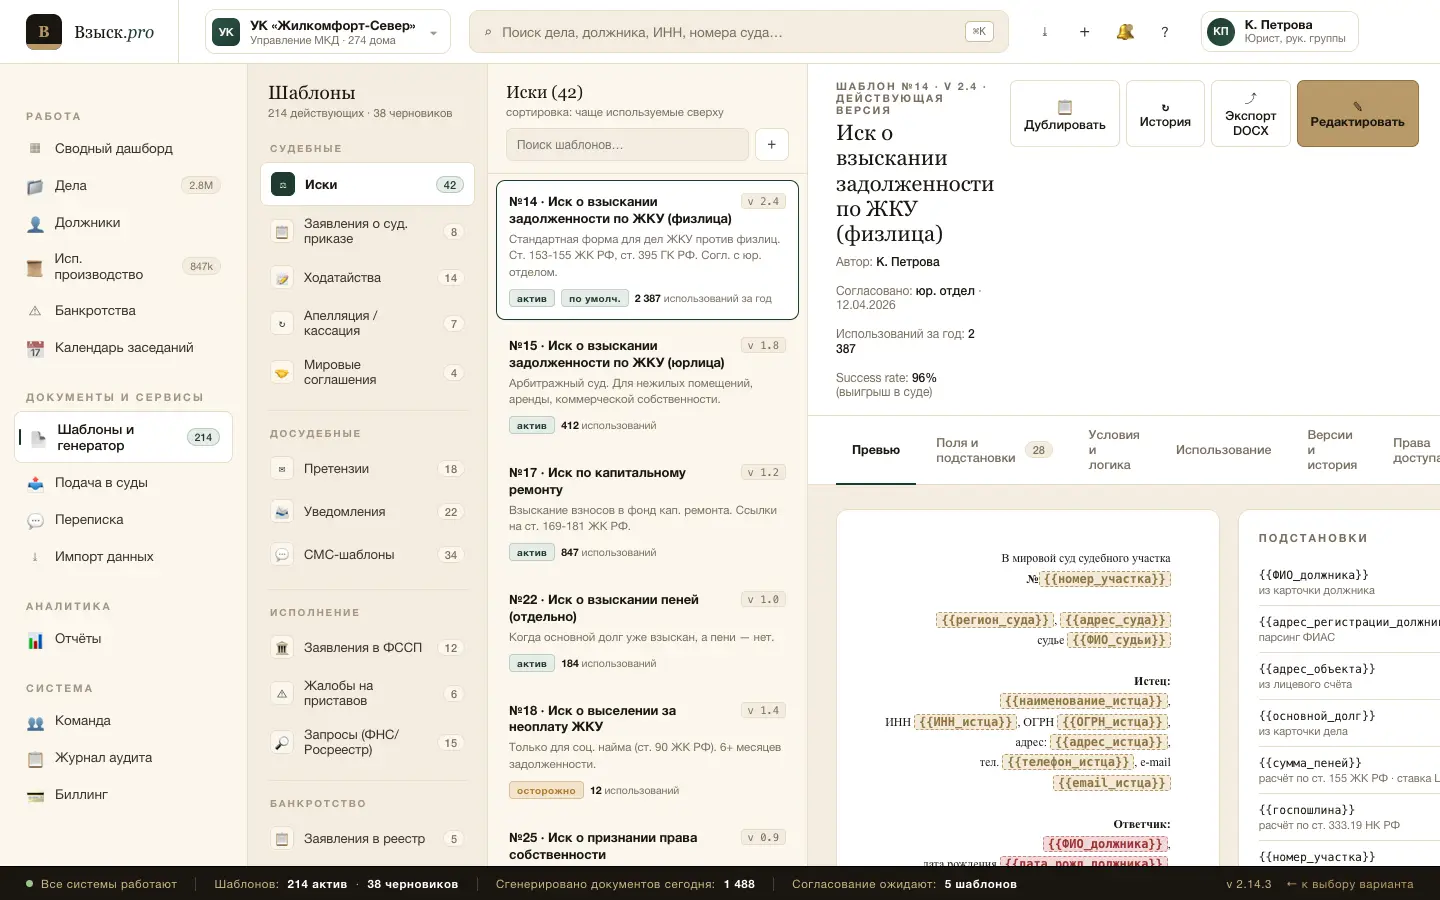Open the Использование tab
Viewport: 1440px width, 900px height.
(x=1224, y=450)
